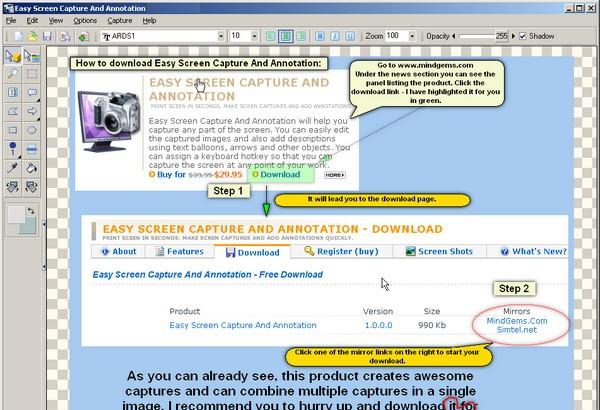Save using the floppy disk icon
The height and width of the screenshot is (410, 600).
(47, 36)
